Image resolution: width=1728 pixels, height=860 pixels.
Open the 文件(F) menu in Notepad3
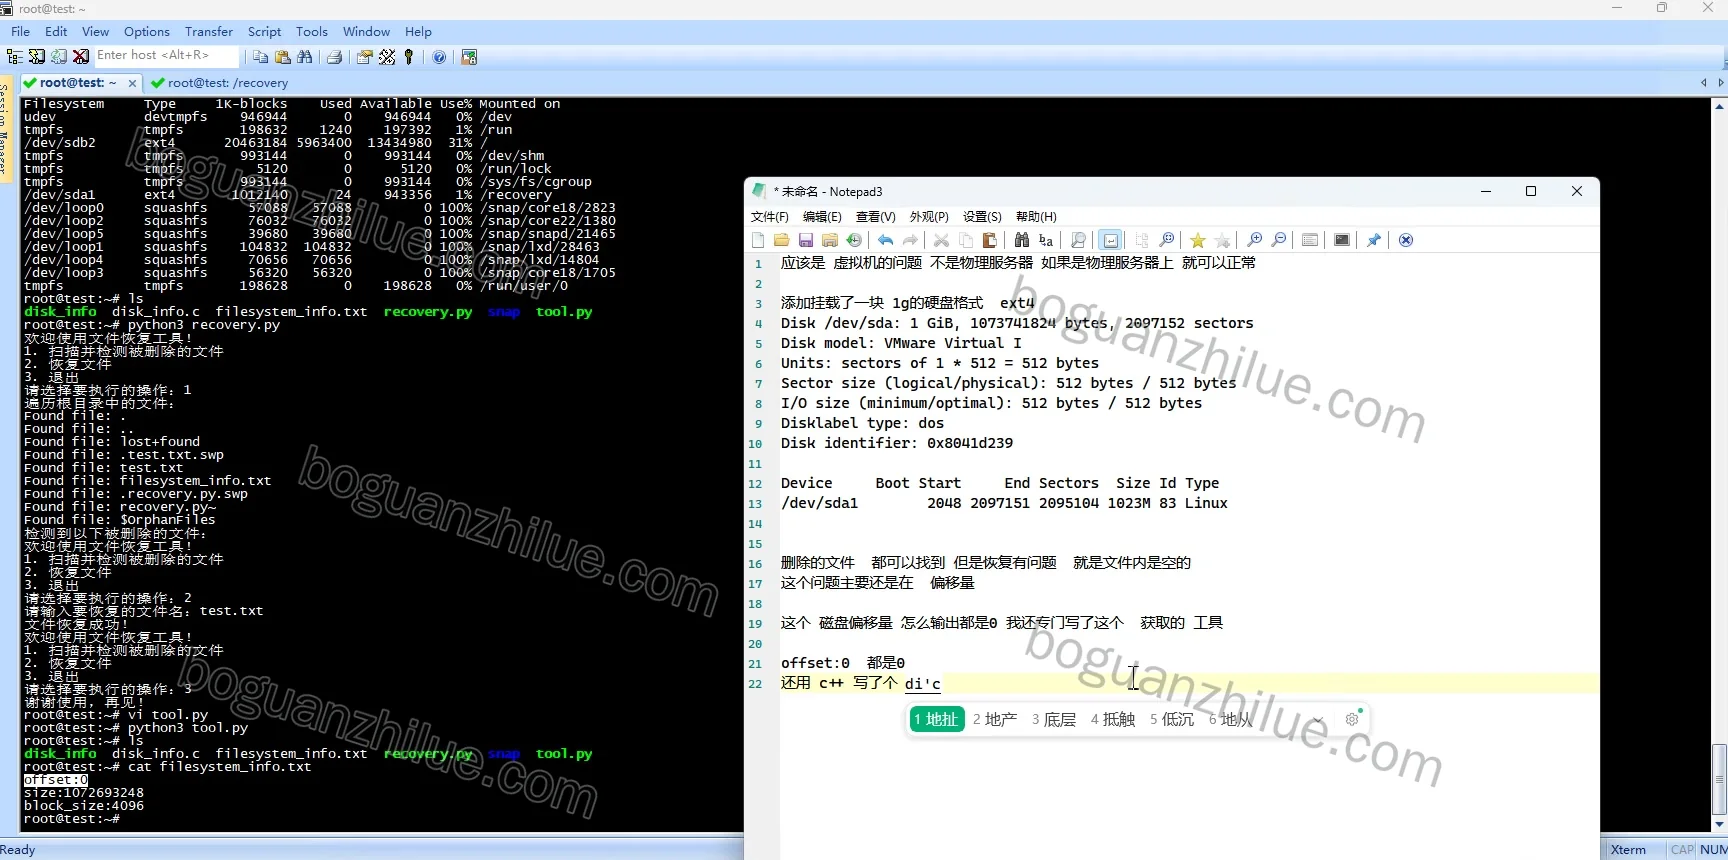[769, 216]
